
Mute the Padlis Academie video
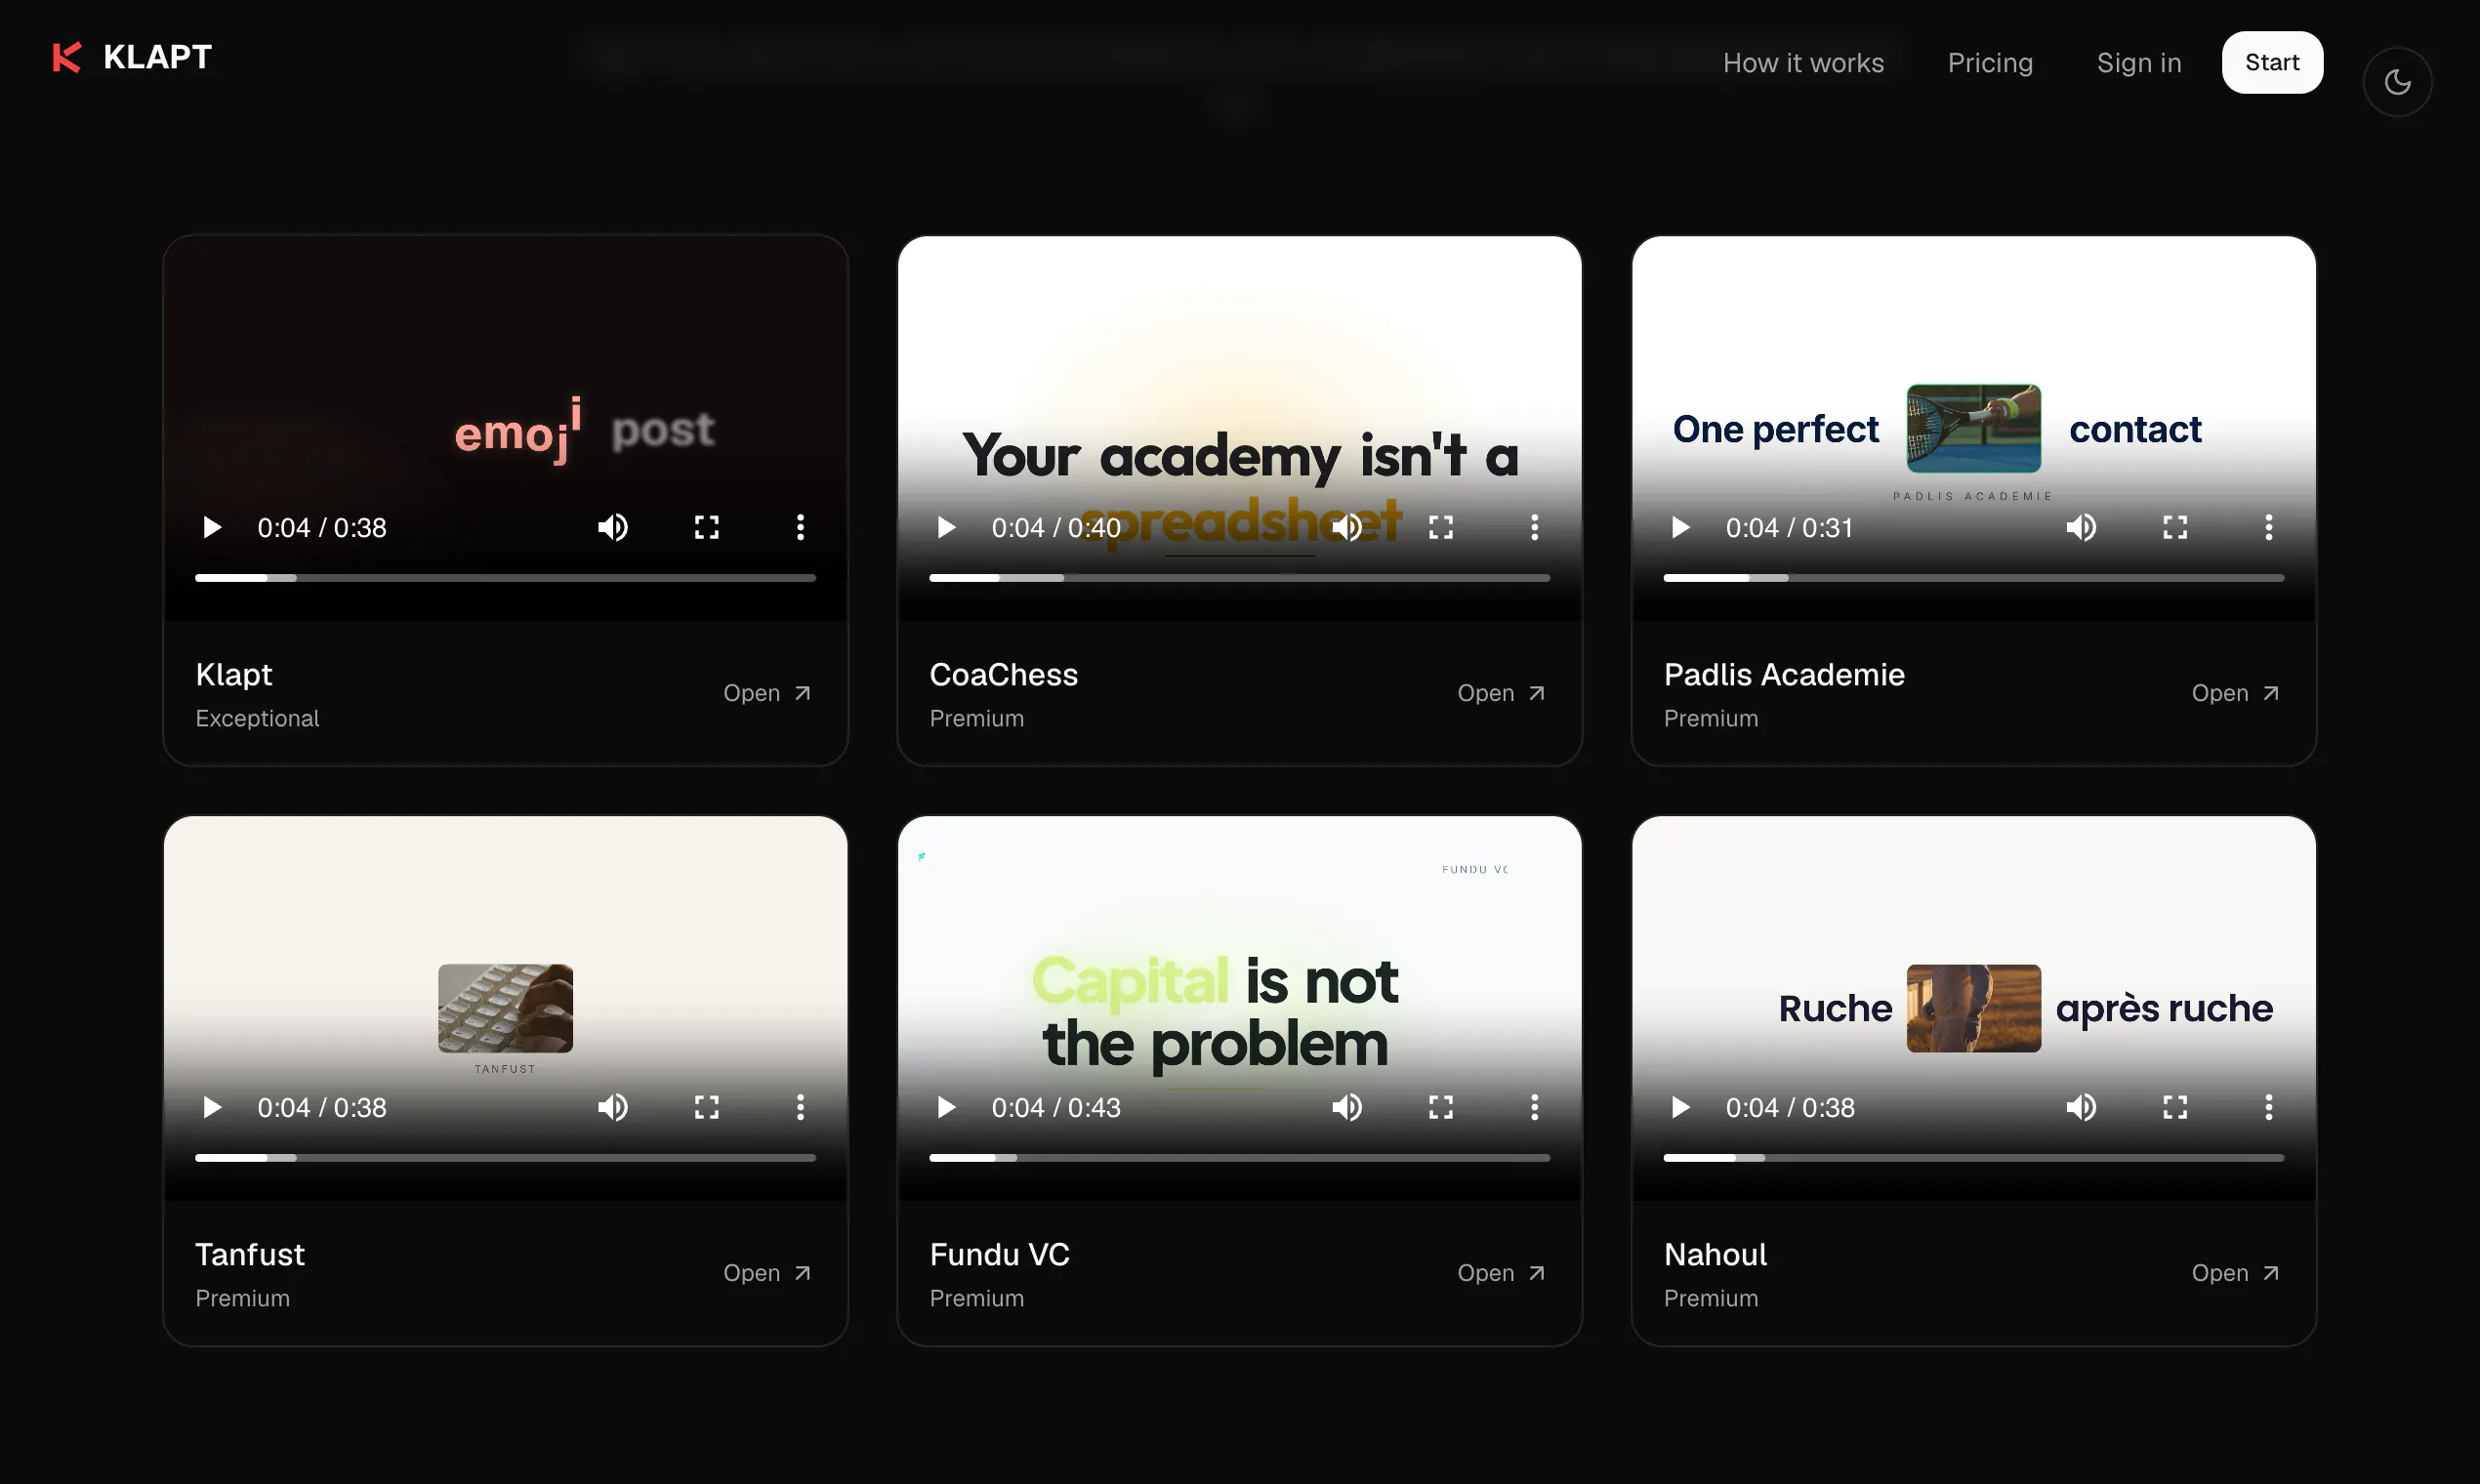click(2081, 527)
